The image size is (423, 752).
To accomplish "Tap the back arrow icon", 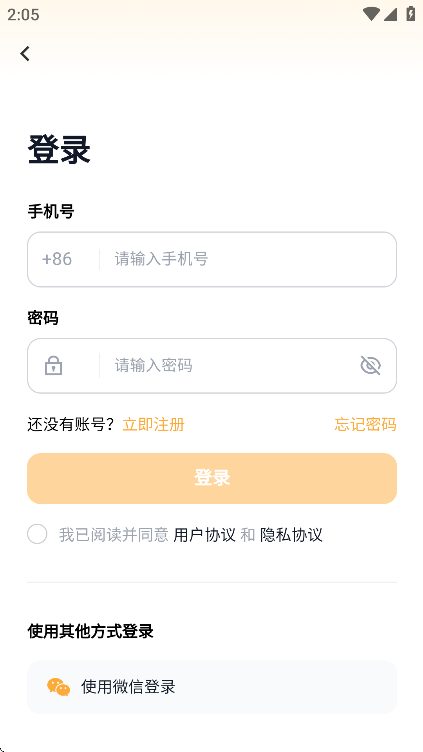I will click(x=25, y=53).
